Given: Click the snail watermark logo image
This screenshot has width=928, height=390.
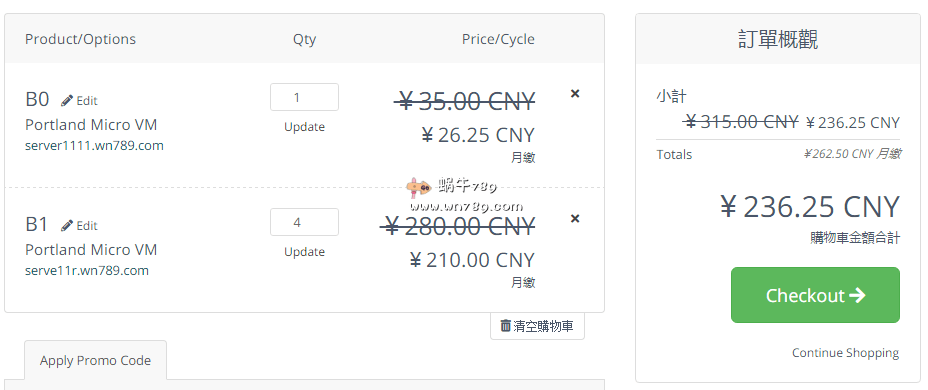Looking at the screenshot, I should [x=419, y=188].
